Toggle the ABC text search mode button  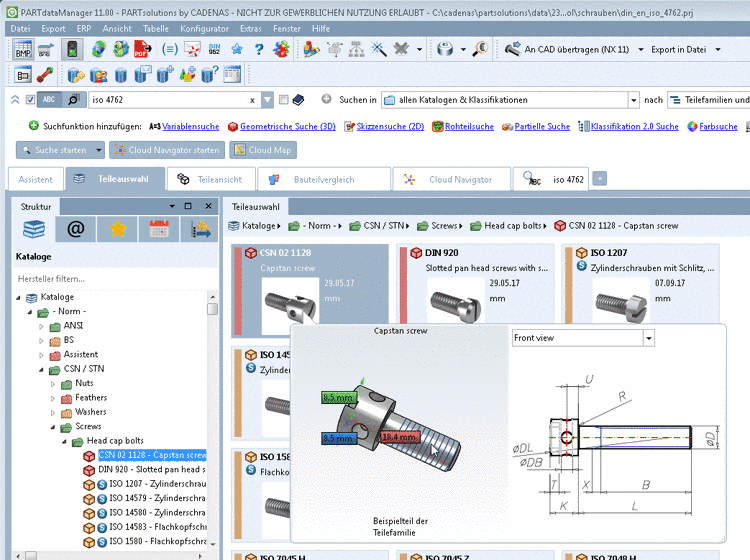coord(50,100)
